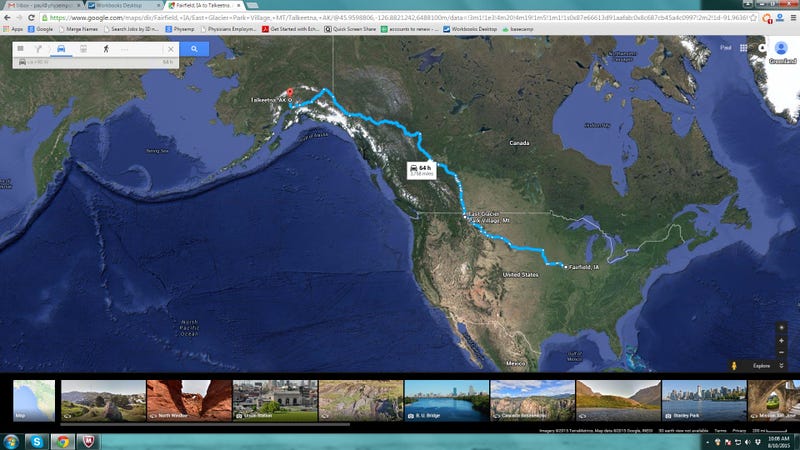Open the North Window photo thumbnail
800x450 pixels.
189,401
